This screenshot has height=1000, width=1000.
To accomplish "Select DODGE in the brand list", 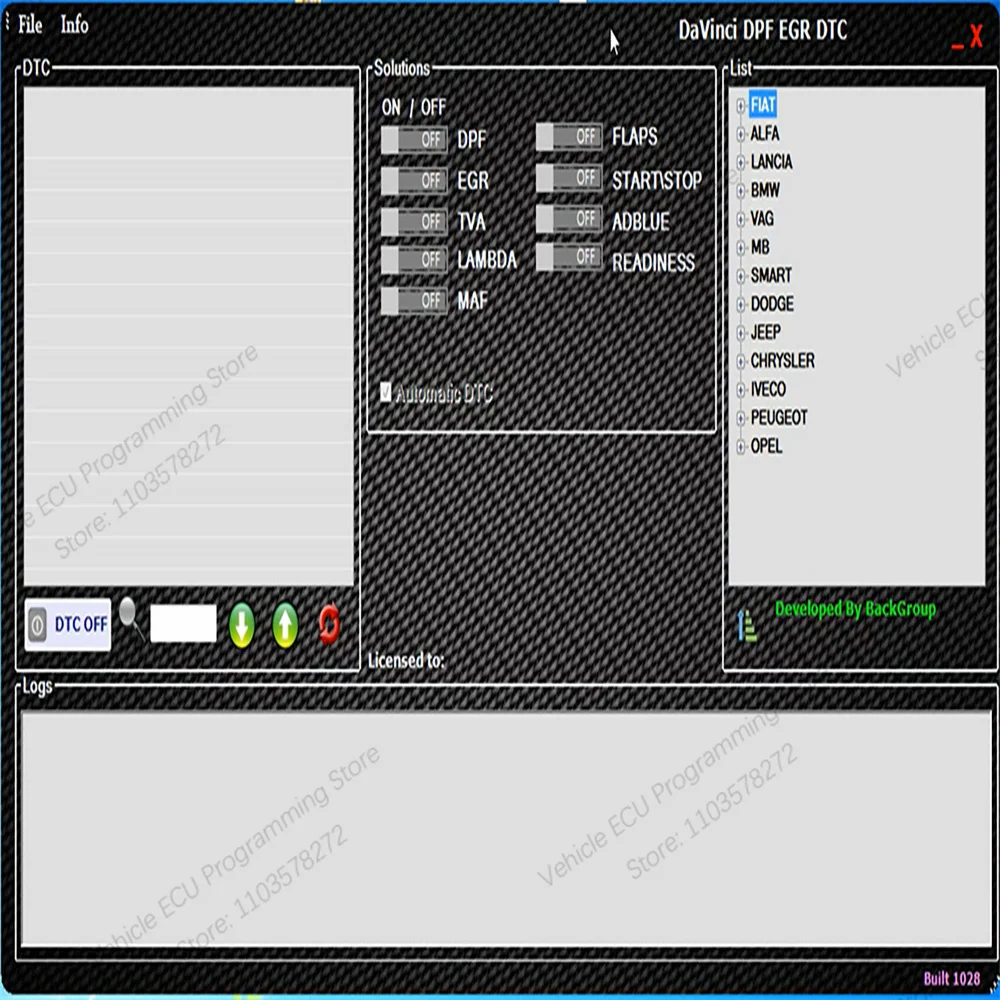I will pyautogui.click(x=772, y=304).
